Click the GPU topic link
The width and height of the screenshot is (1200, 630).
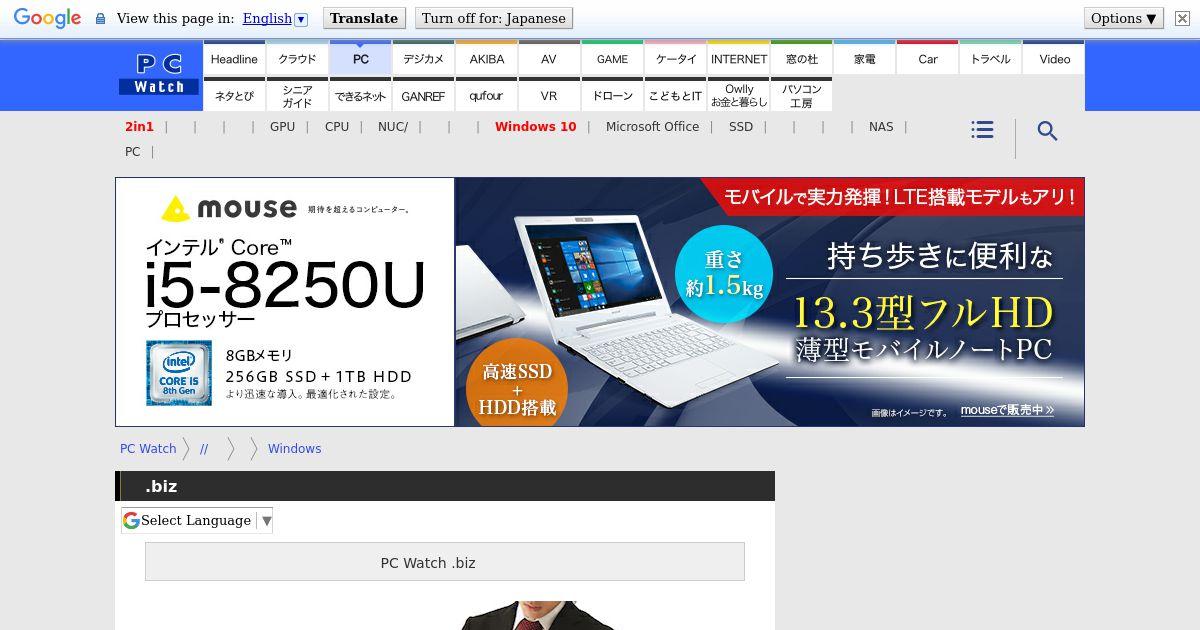282,127
